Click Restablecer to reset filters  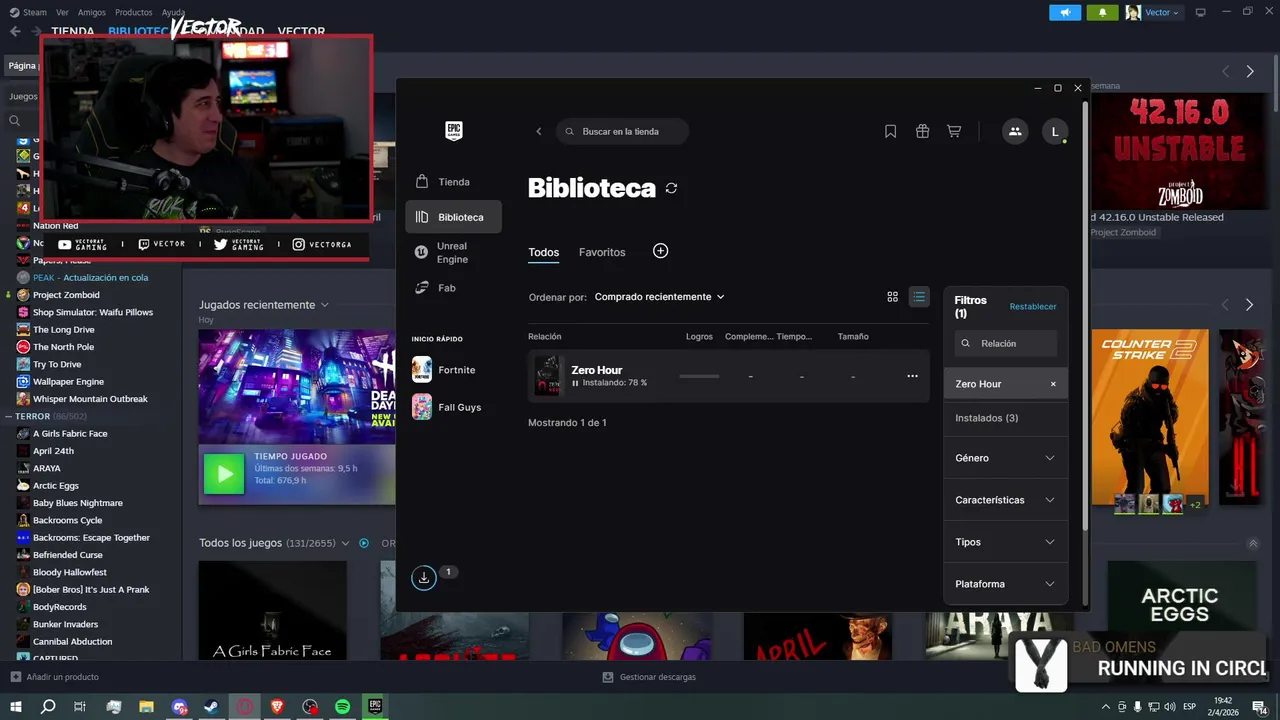[1033, 307]
